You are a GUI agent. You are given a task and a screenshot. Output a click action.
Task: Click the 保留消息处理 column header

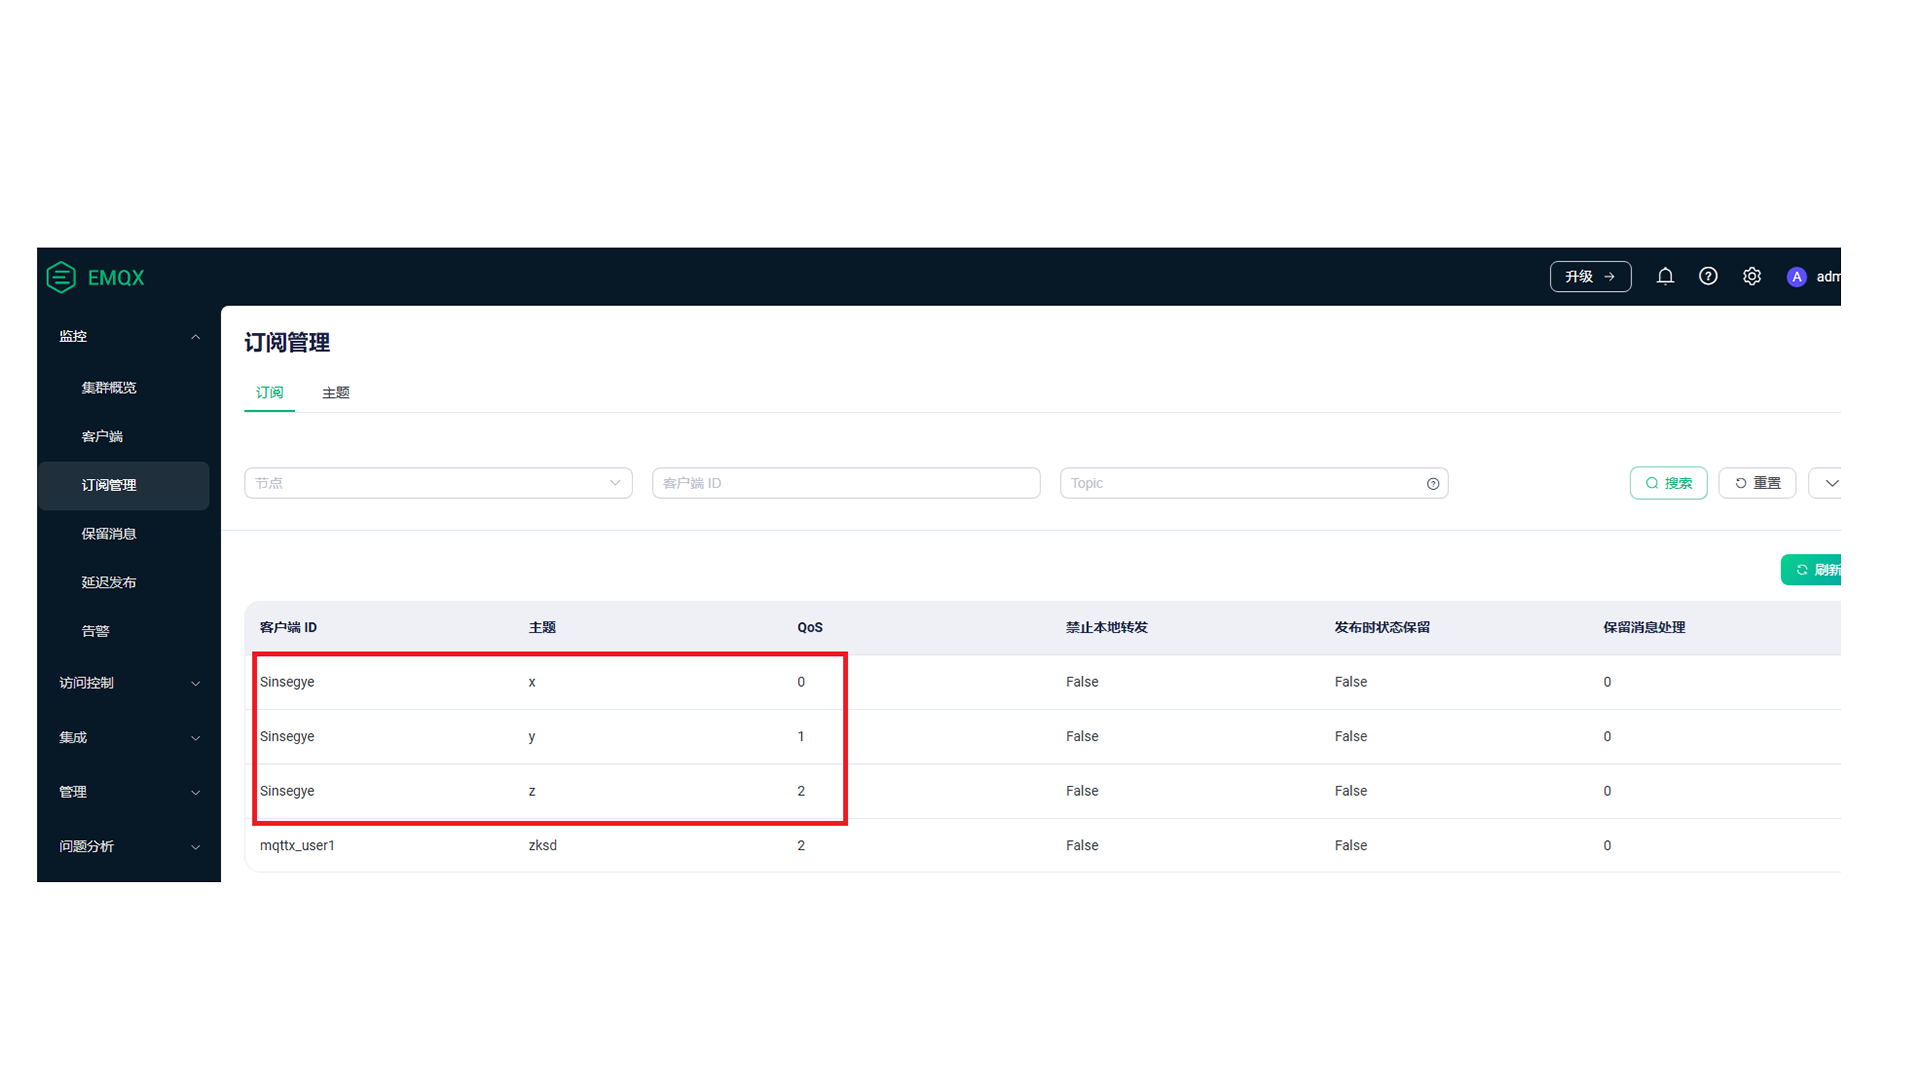pos(1644,628)
